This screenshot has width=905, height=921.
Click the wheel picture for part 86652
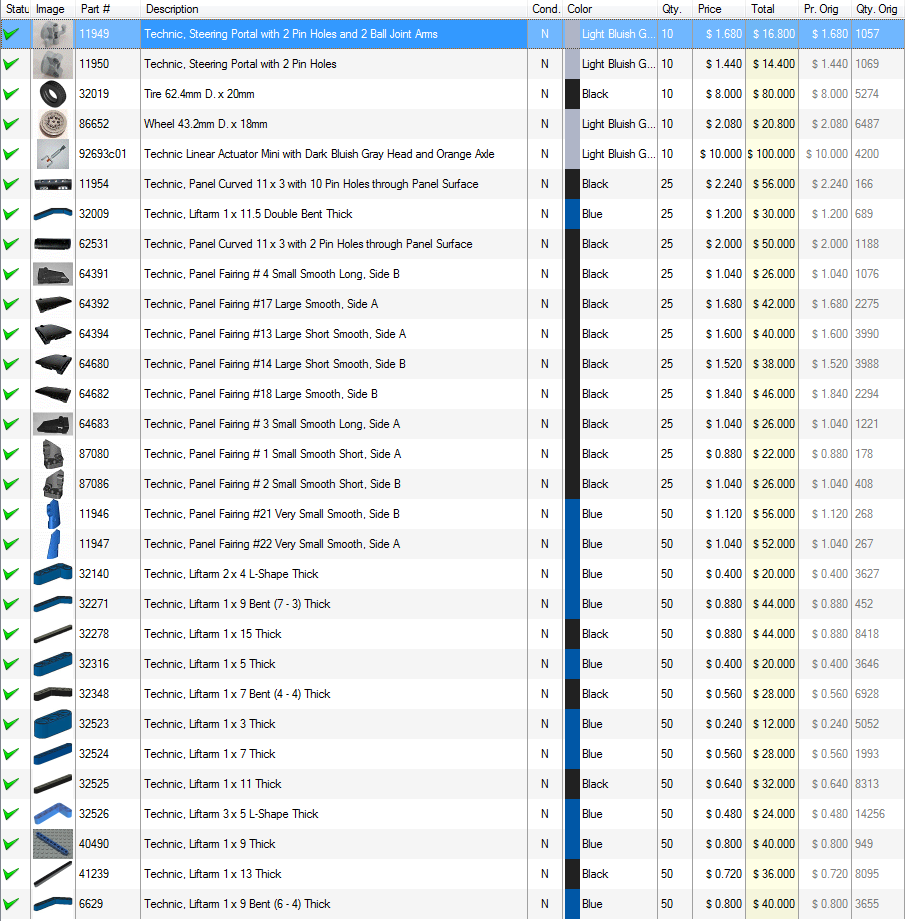pos(52,124)
